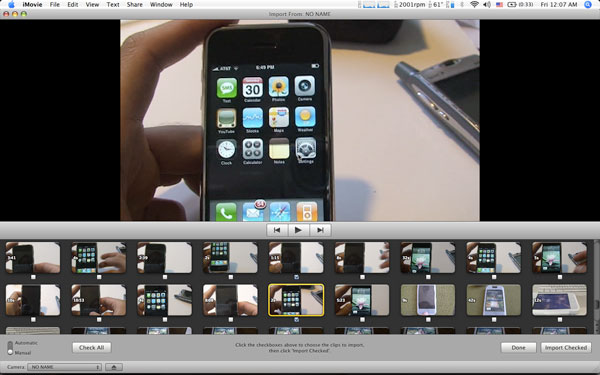Viewport: 600px width, 375px height.
Task: Tick the checkbox under the 8:09 clip
Action: [231, 320]
